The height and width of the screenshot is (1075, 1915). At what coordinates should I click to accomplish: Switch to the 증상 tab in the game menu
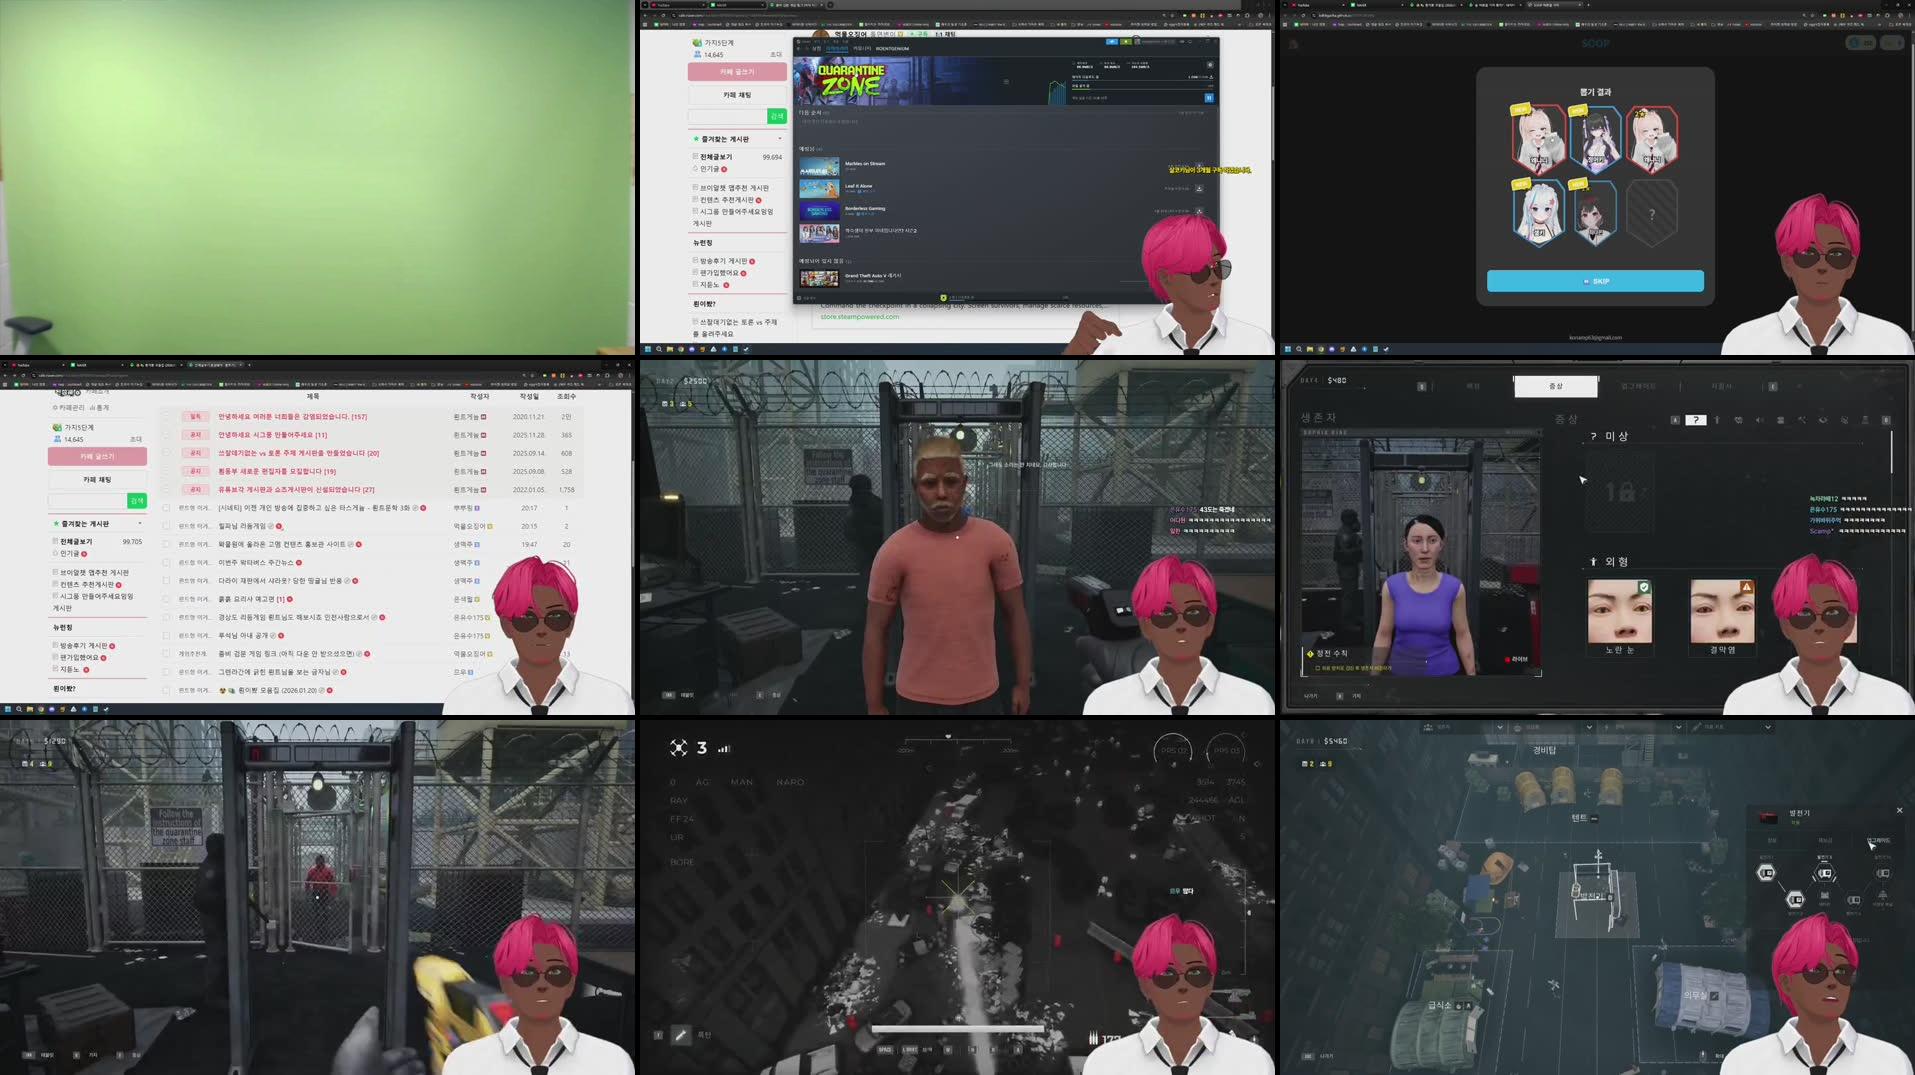coord(1556,386)
